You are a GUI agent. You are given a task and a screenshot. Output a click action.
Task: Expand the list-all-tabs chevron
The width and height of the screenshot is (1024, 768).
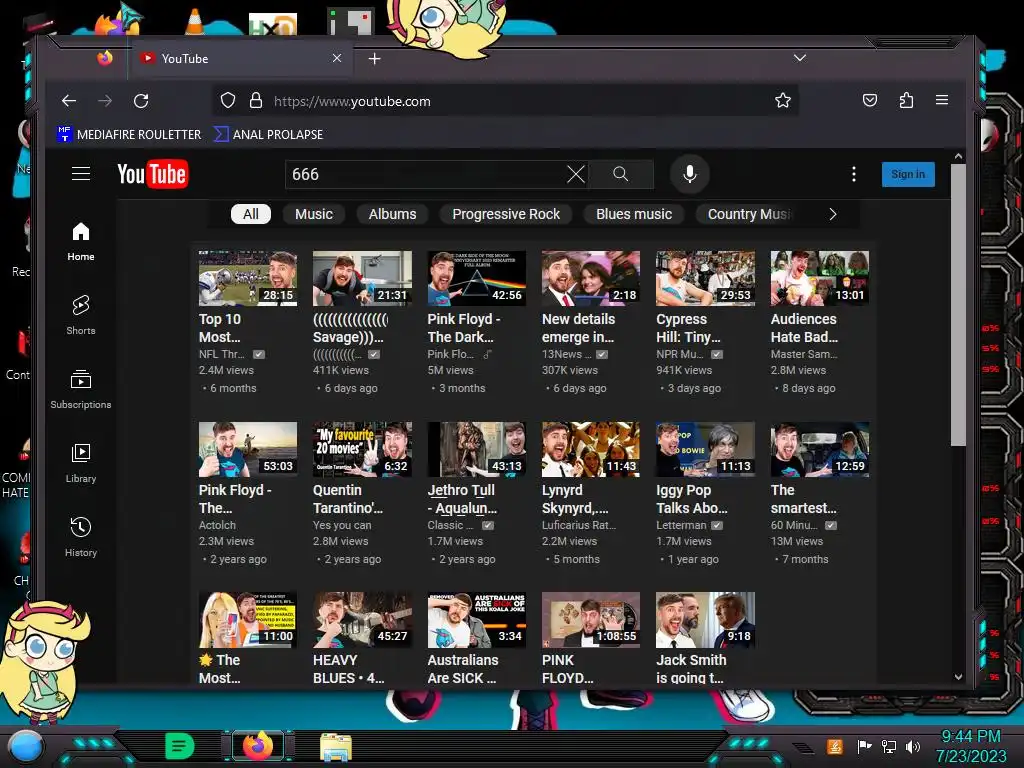[x=799, y=58]
